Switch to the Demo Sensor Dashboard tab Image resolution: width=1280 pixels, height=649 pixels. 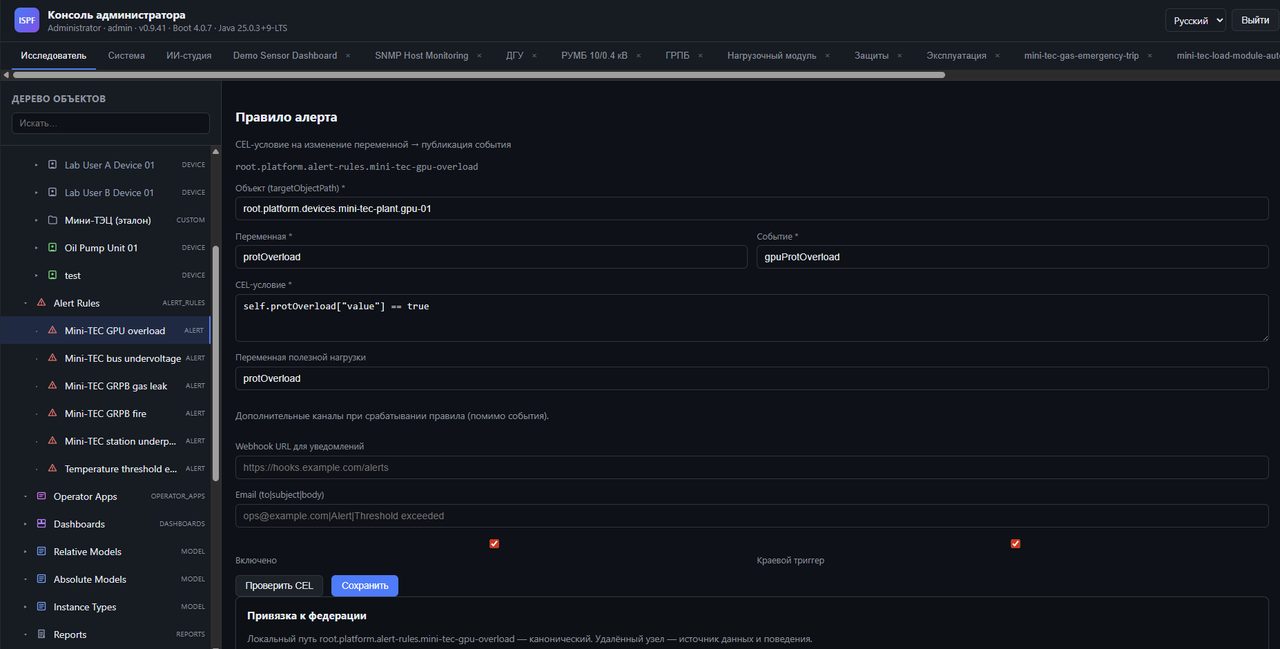(x=285, y=56)
